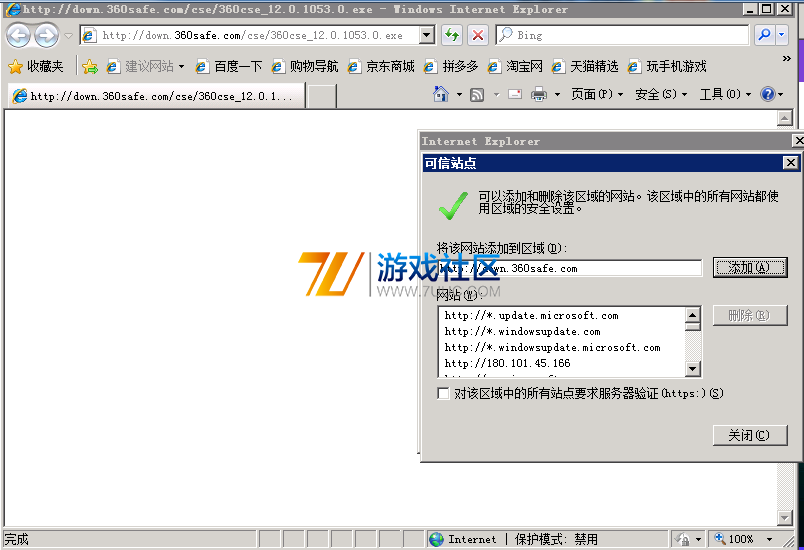Click the 100% zoom level button
Image resolution: width=804 pixels, height=550 pixels.
734,539
